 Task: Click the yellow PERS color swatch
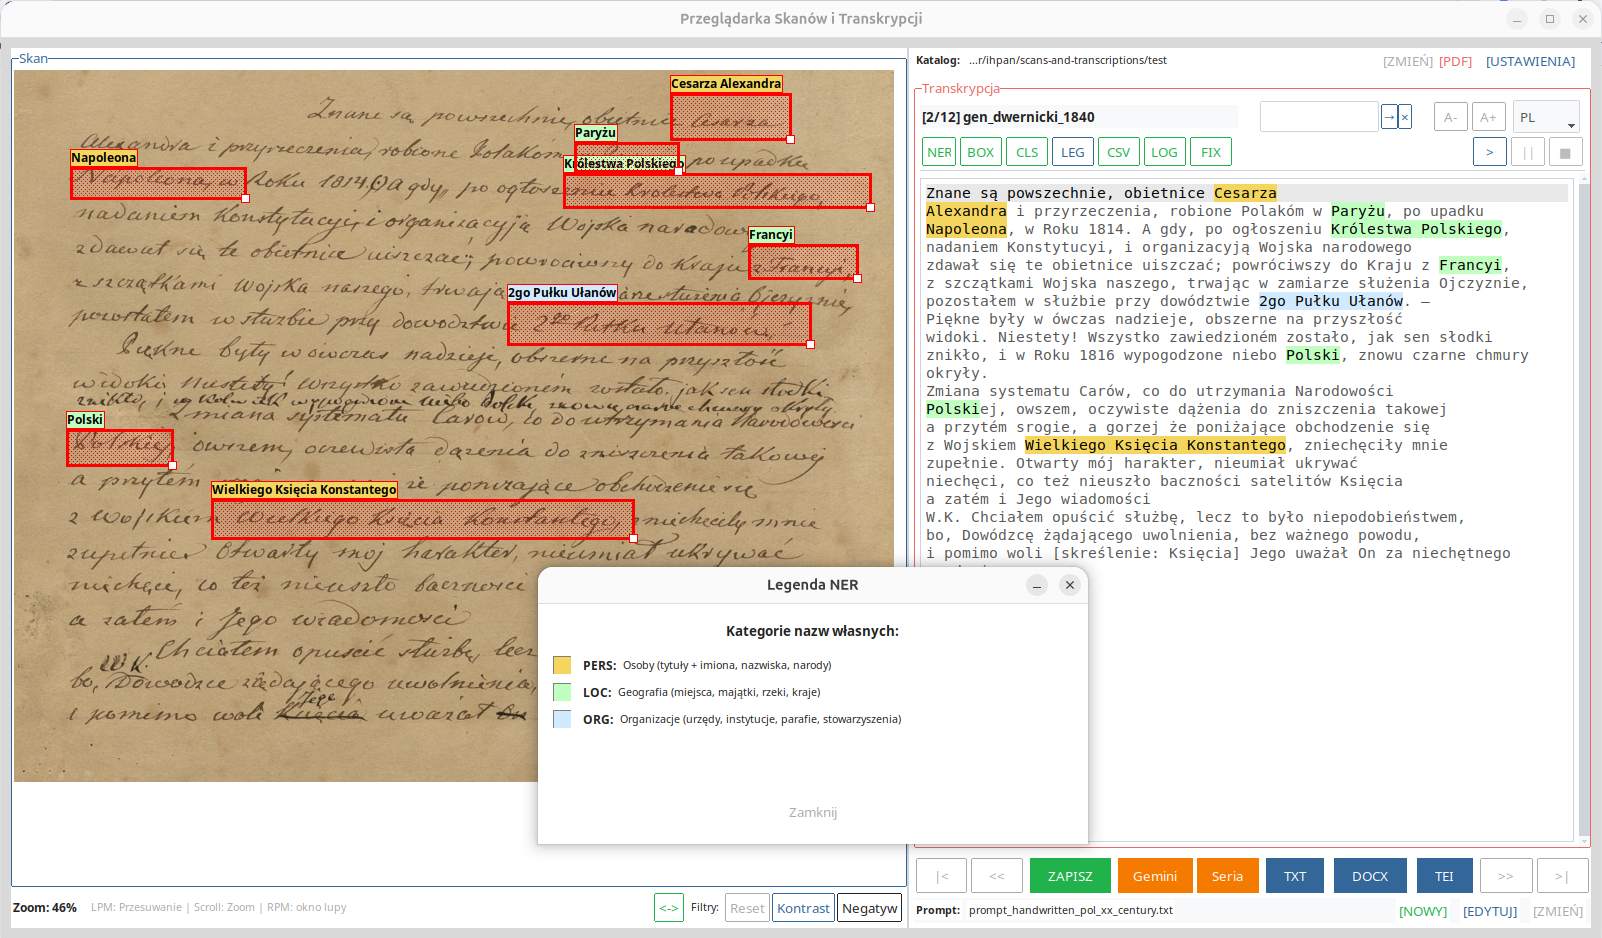coord(562,665)
